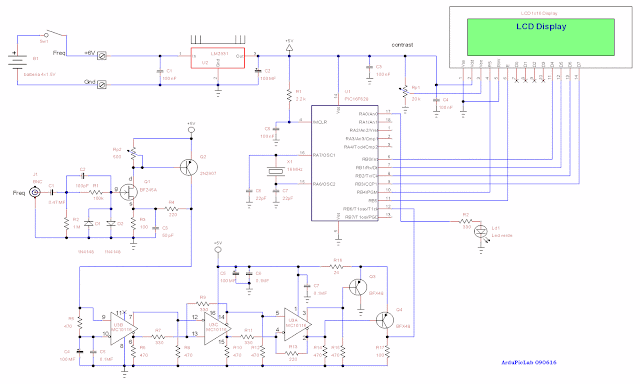Click the +6V input terminal
Image resolution: width=640 pixels, height=384 pixels.
click(102, 55)
